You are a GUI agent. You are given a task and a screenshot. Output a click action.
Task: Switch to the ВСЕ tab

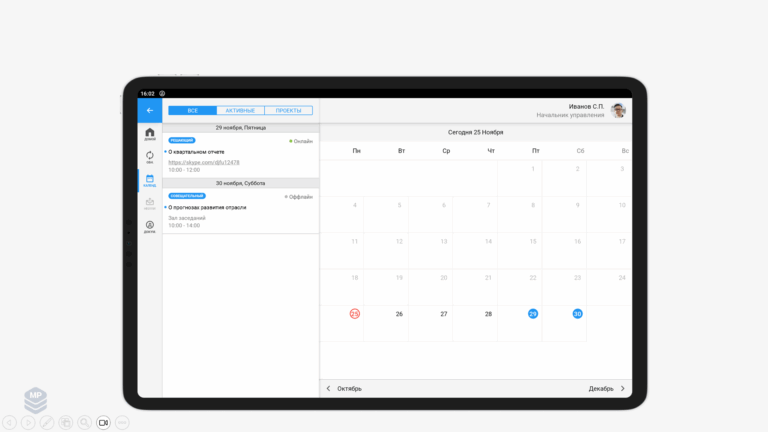click(x=192, y=111)
